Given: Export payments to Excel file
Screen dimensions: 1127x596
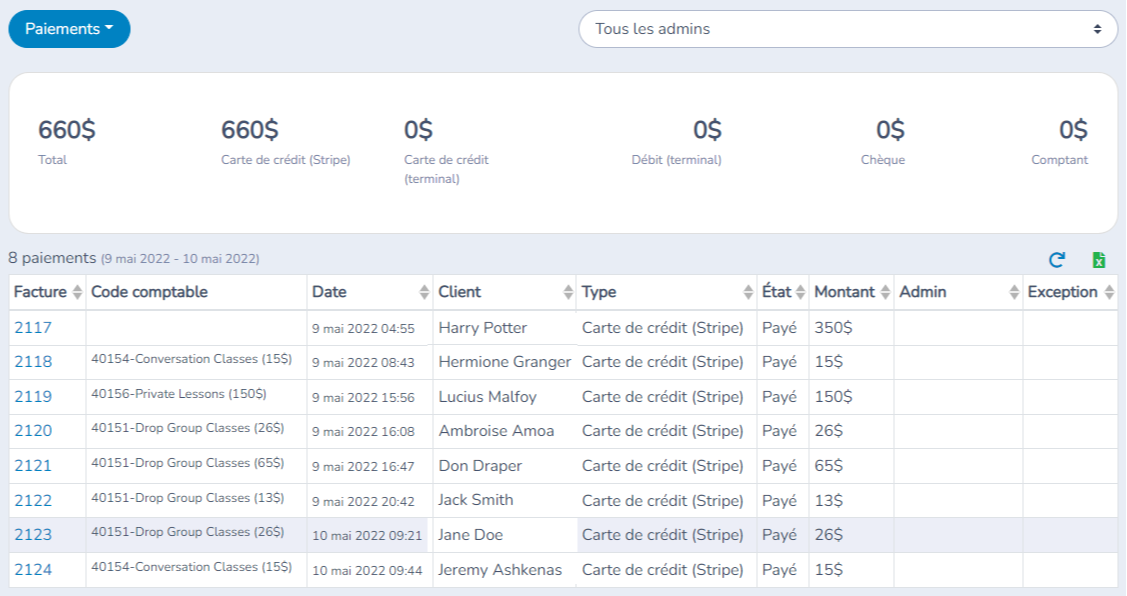Looking at the screenshot, I should (1098, 260).
